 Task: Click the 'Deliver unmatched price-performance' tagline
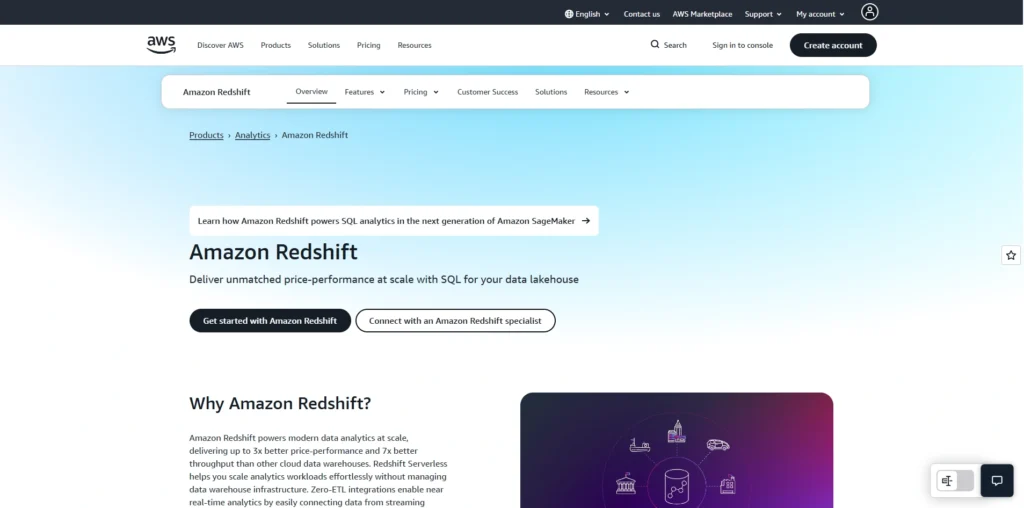click(x=384, y=279)
